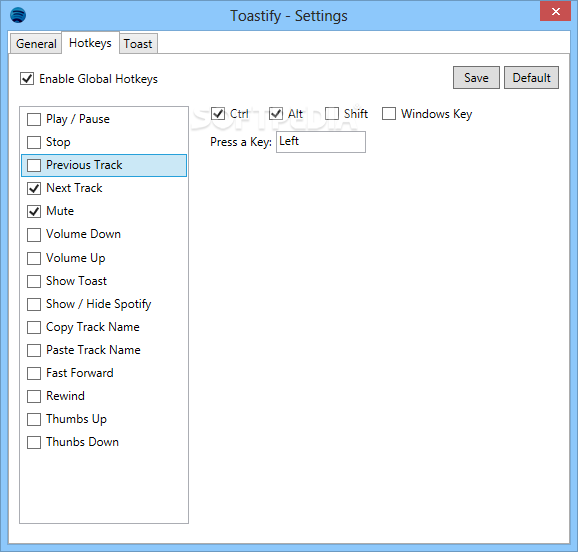Enable the Fast Forward checkbox

[34, 373]
